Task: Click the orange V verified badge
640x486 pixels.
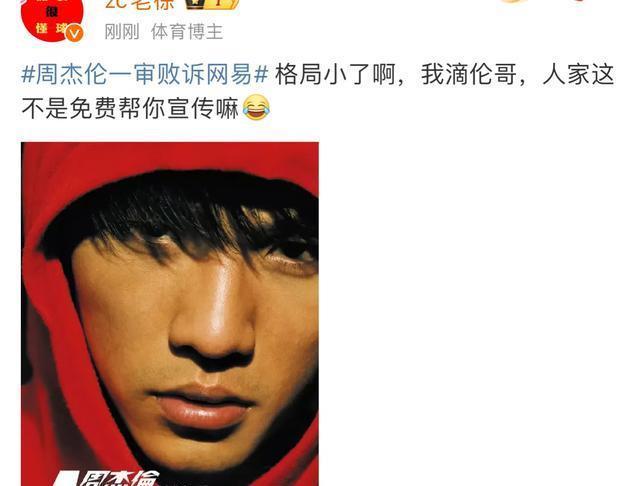Action: tap(74, 33)
